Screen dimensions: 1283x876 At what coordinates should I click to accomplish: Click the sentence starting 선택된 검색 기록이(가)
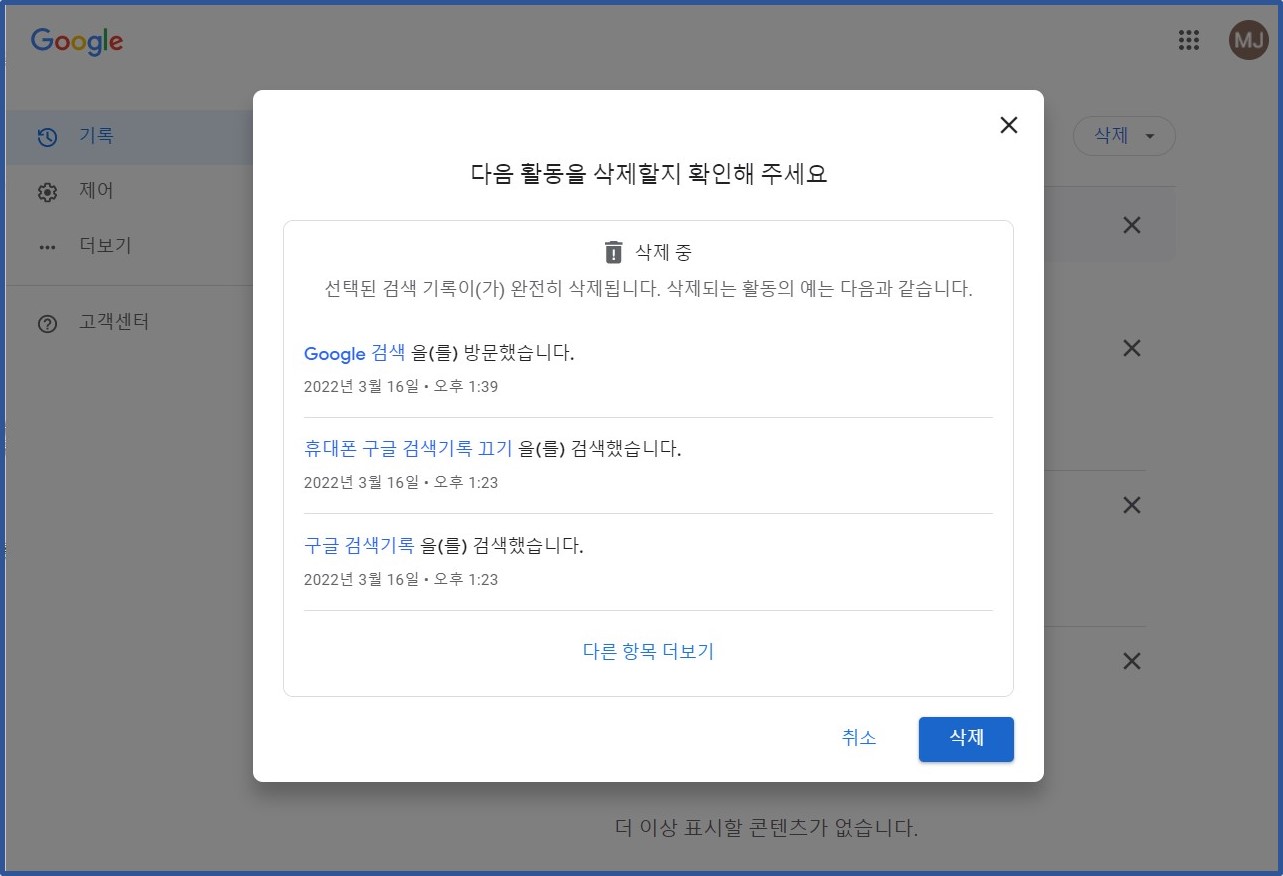click(x=649, y=290)
